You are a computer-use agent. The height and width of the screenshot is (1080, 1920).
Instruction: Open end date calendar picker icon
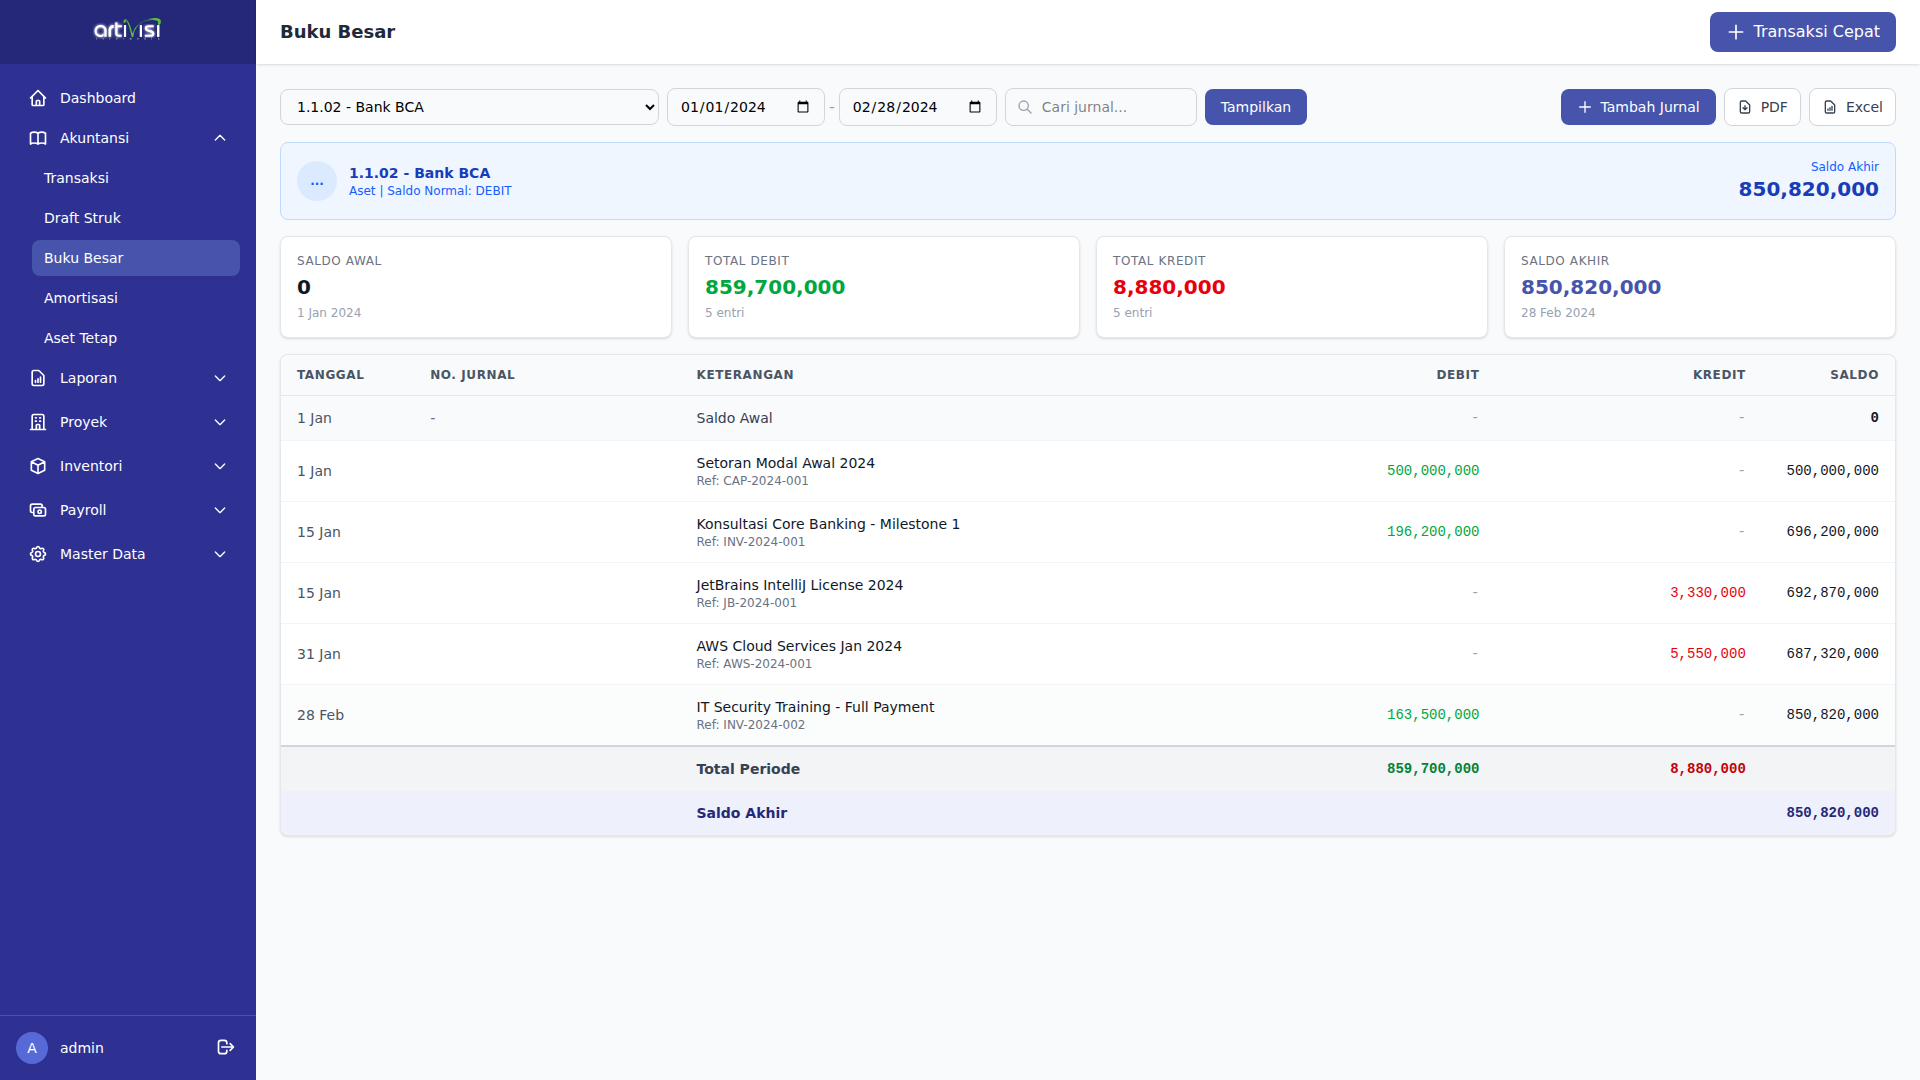click(975, 107)
